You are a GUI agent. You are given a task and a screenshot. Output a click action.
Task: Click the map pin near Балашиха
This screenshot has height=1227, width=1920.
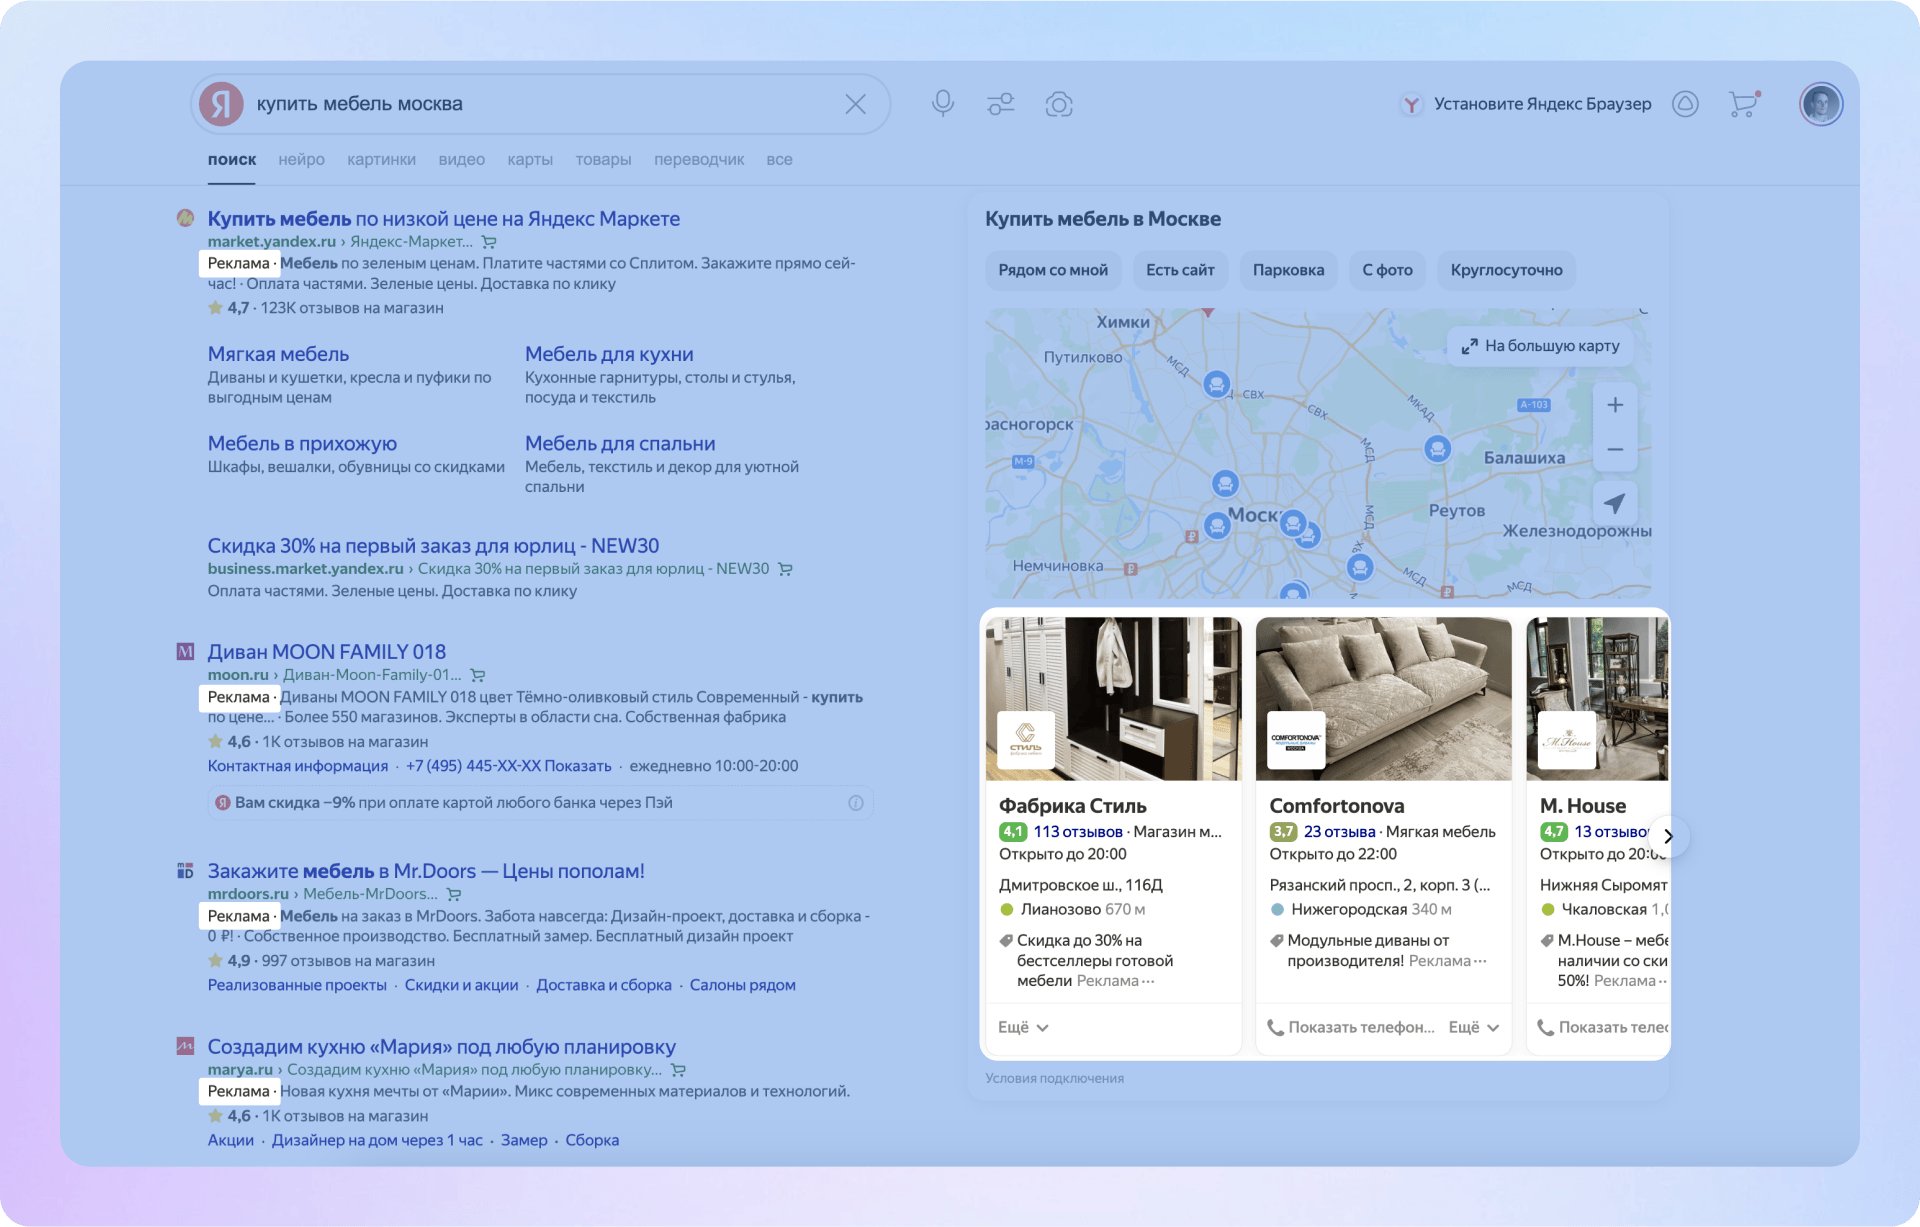point(1437,448)
